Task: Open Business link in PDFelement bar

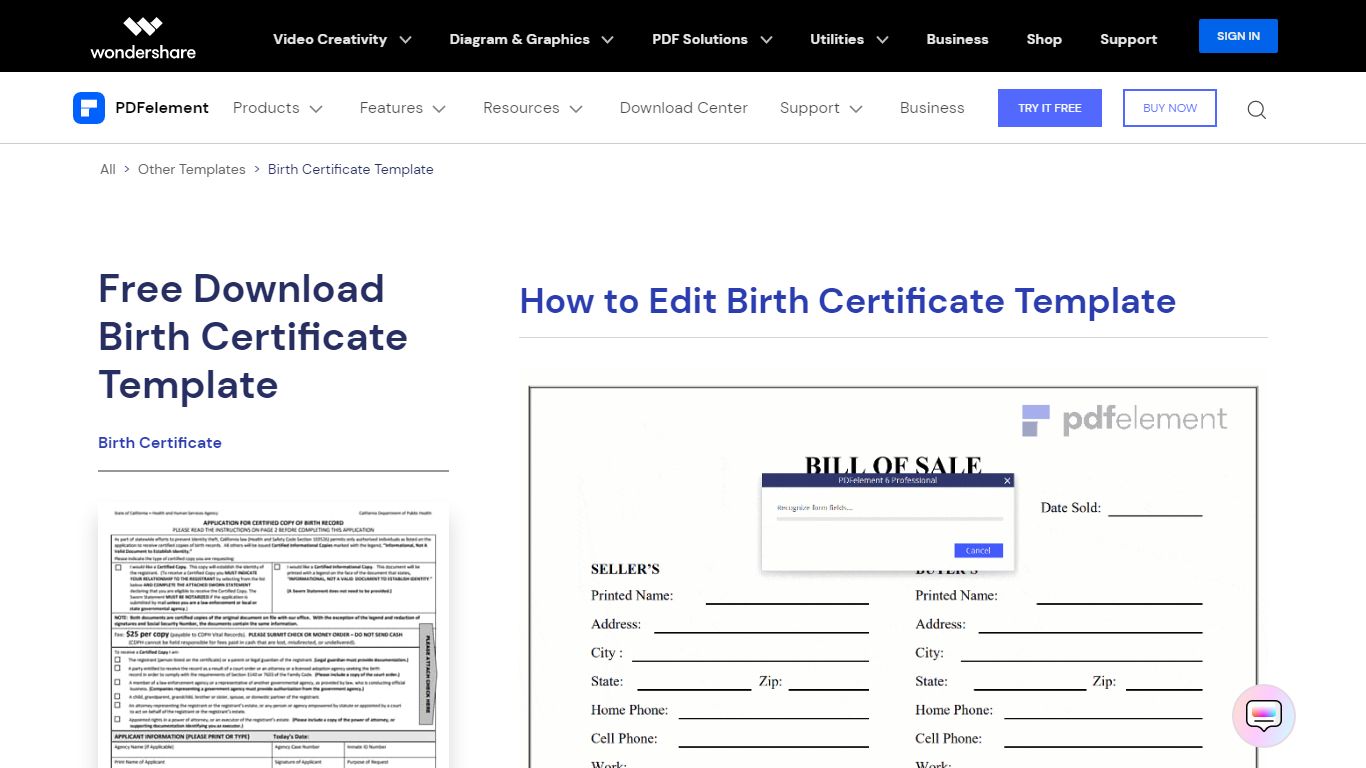Action: [932, 108]
